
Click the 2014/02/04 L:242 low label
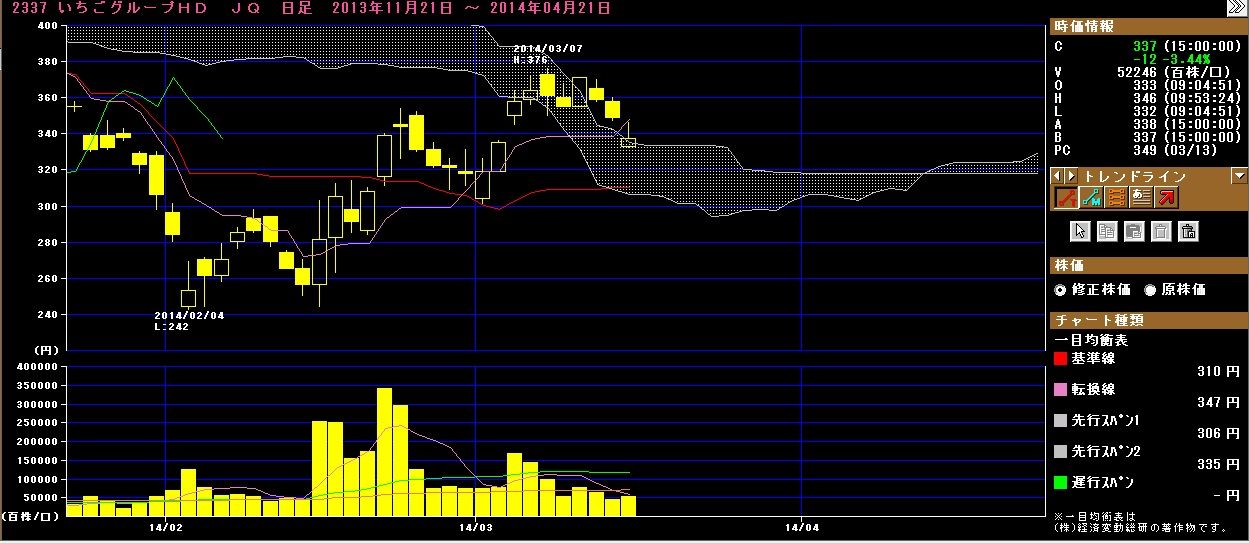189,321
